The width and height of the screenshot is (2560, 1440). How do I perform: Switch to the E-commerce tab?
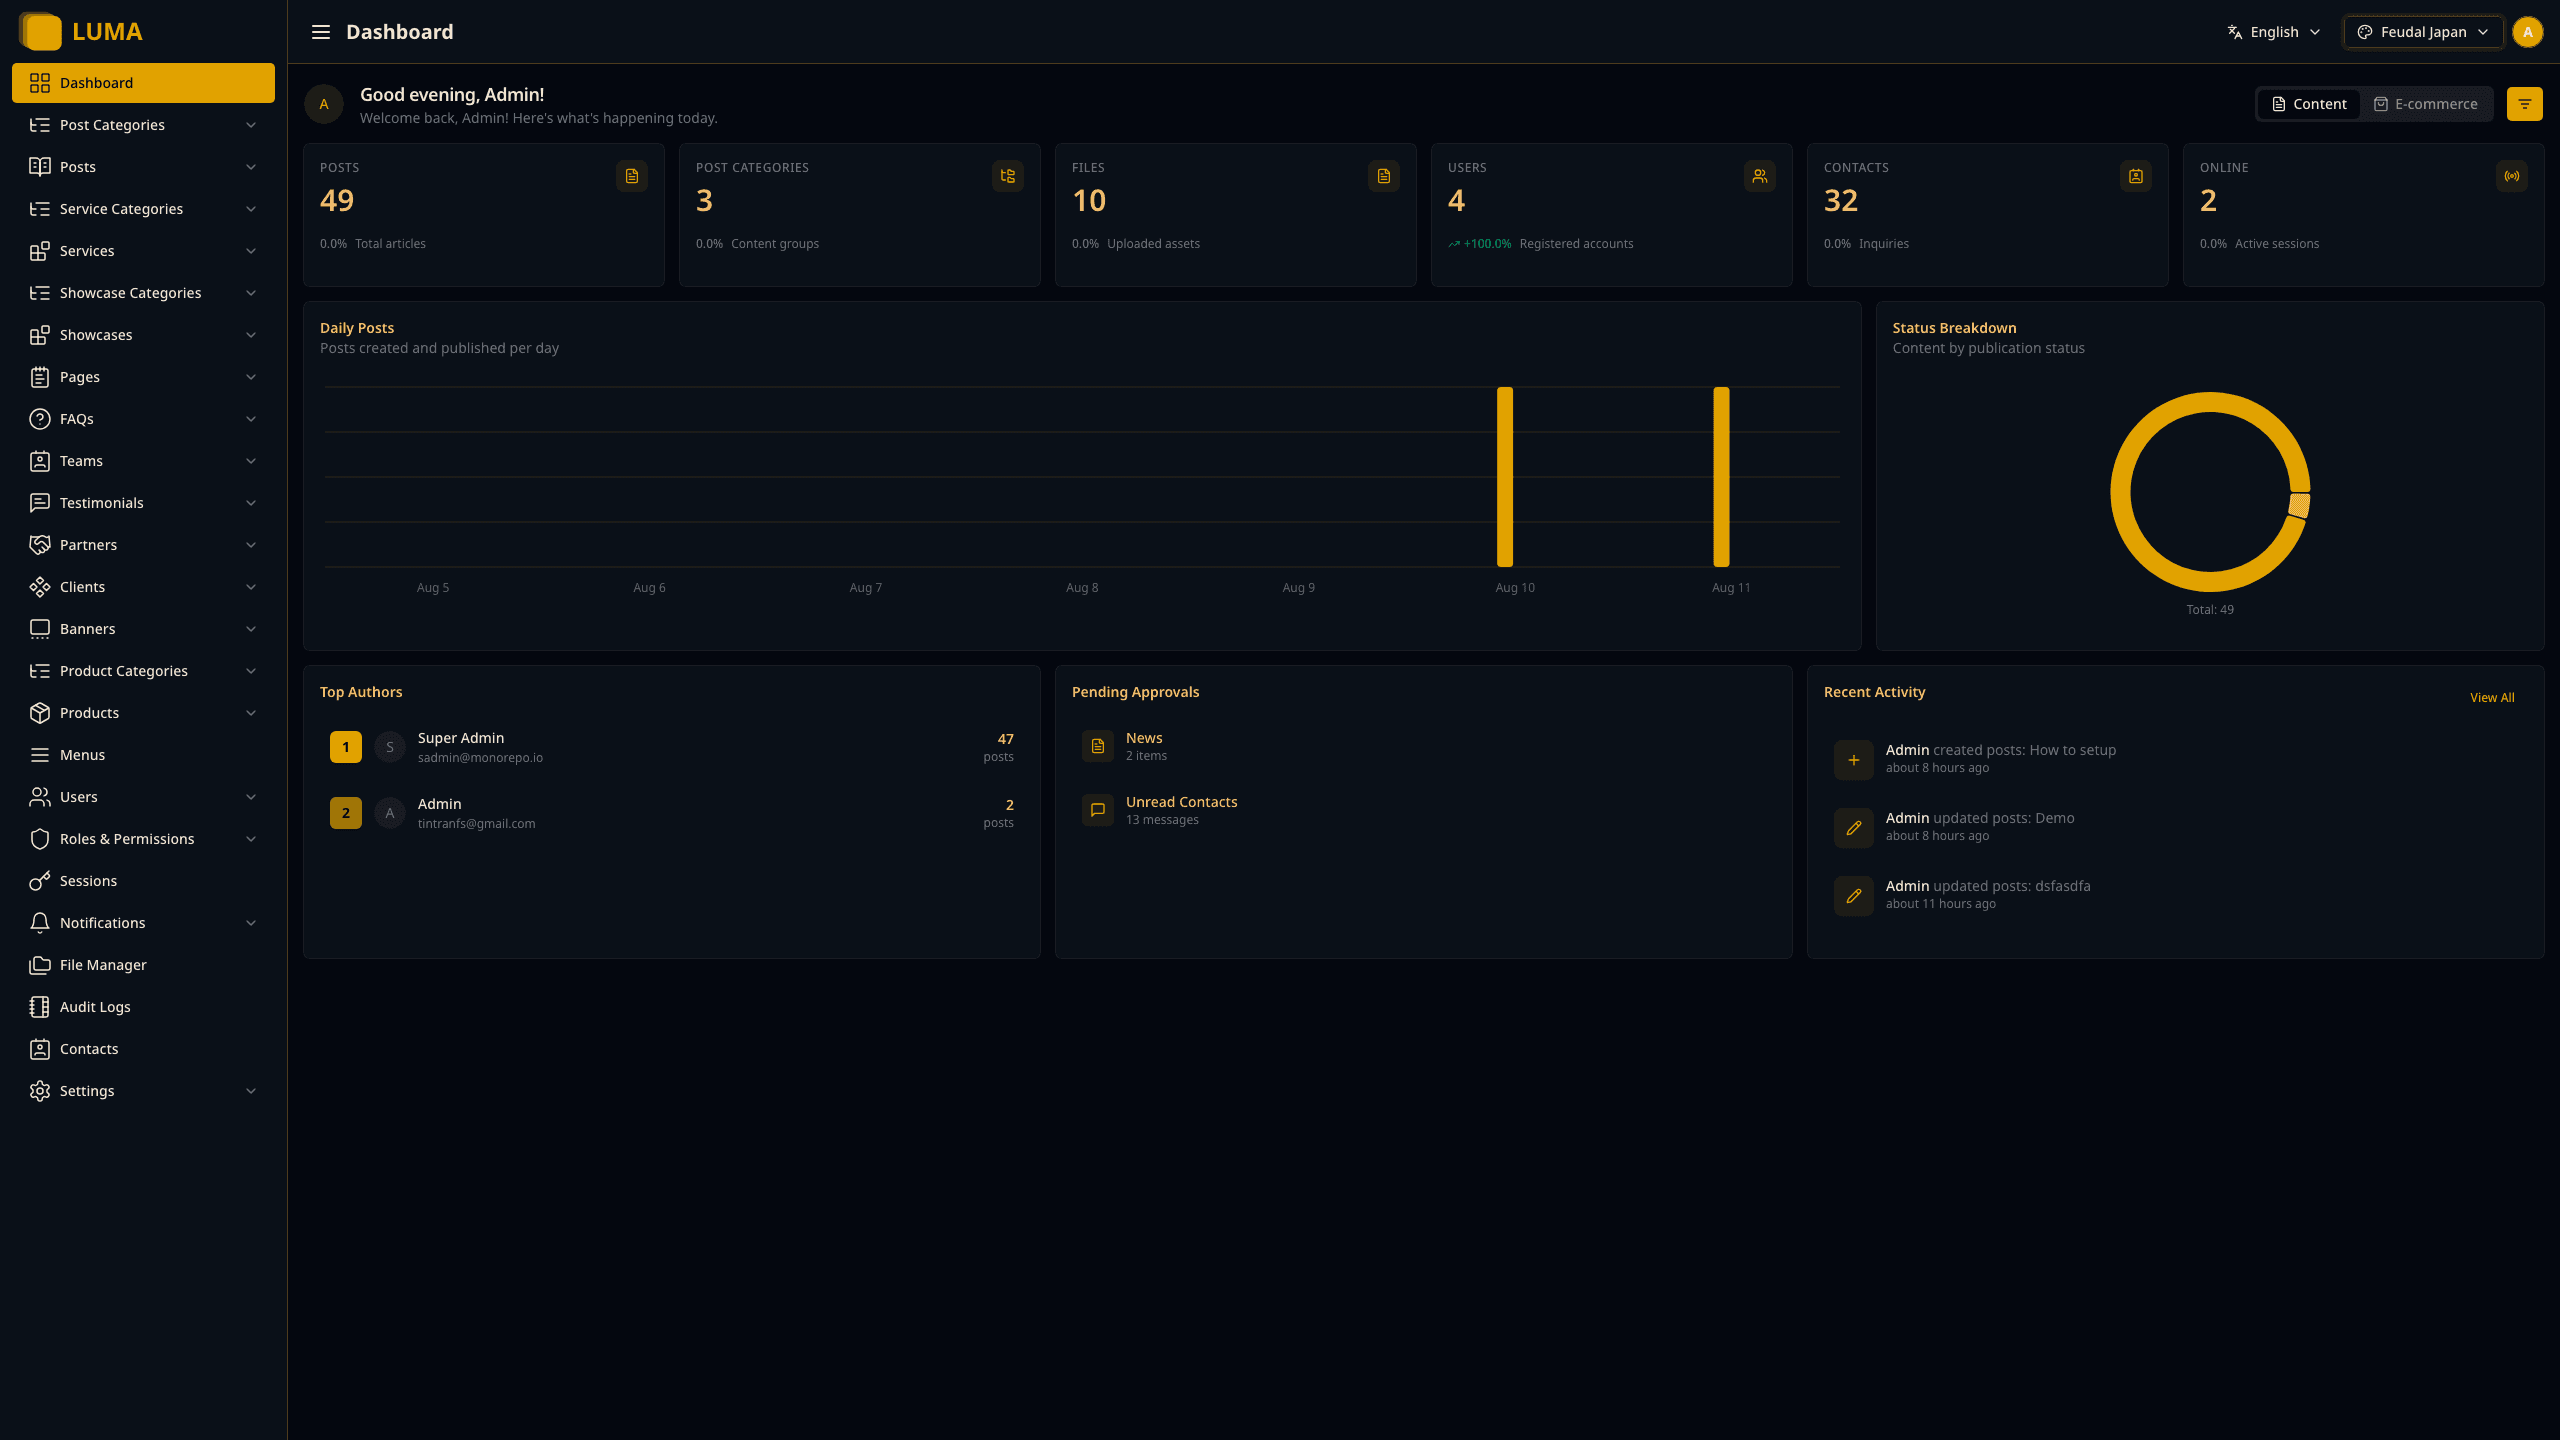tap(2425, 104)
